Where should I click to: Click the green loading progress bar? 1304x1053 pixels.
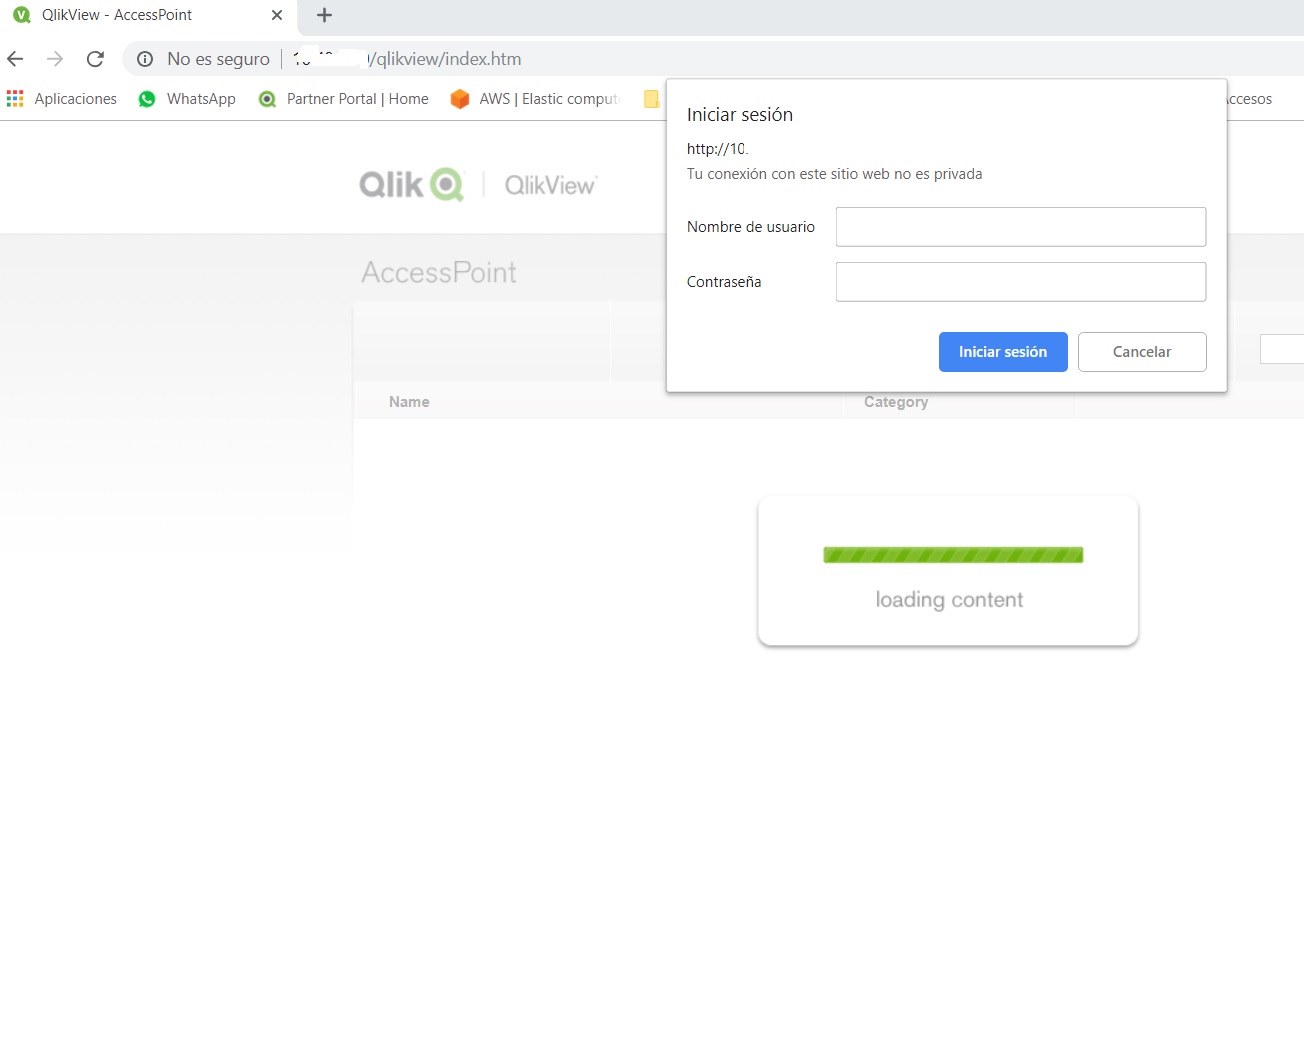point(953,555)
